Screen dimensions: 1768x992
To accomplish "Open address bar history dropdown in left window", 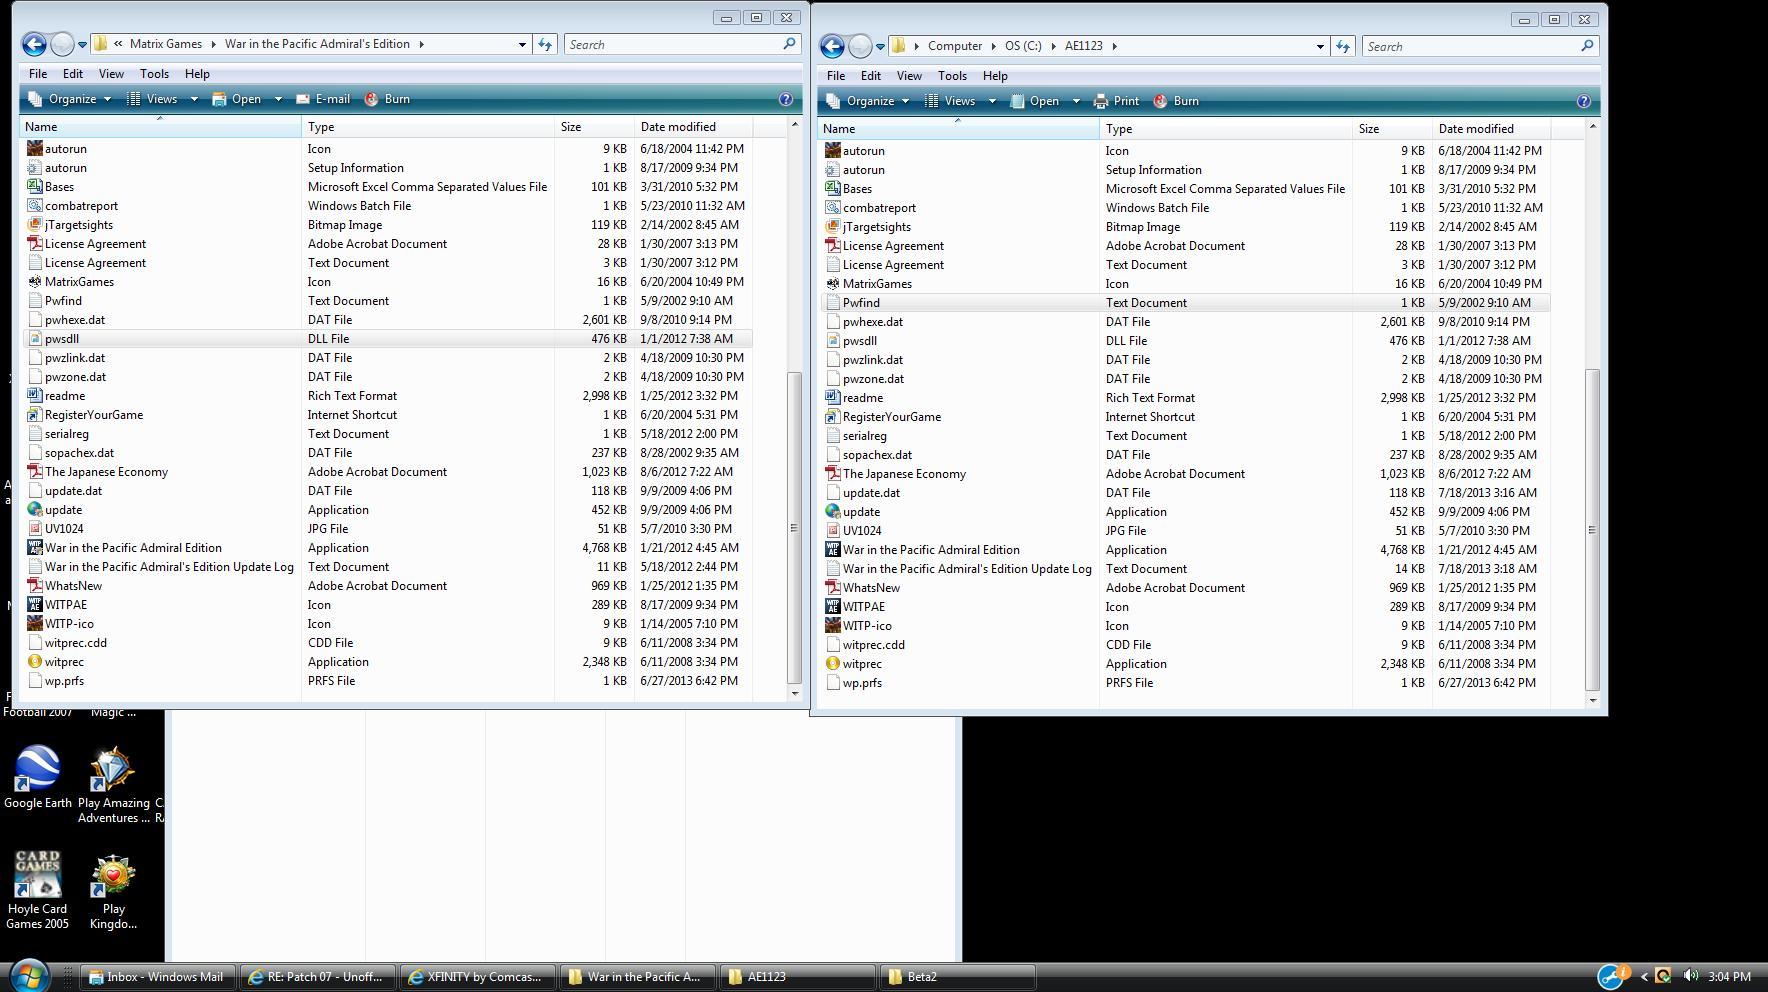I will 522,44.
